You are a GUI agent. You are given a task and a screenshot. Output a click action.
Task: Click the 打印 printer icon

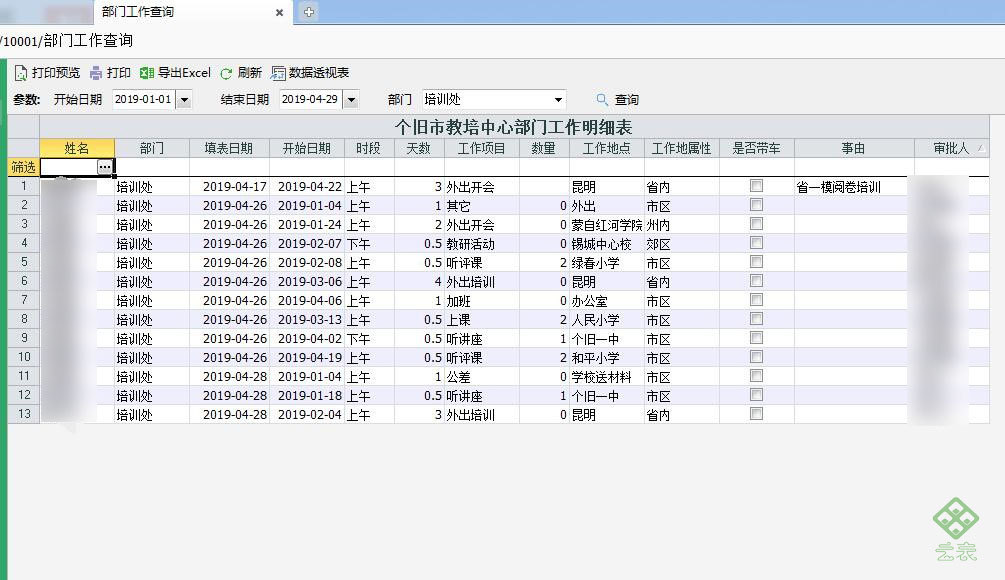(x=96, y=73)
